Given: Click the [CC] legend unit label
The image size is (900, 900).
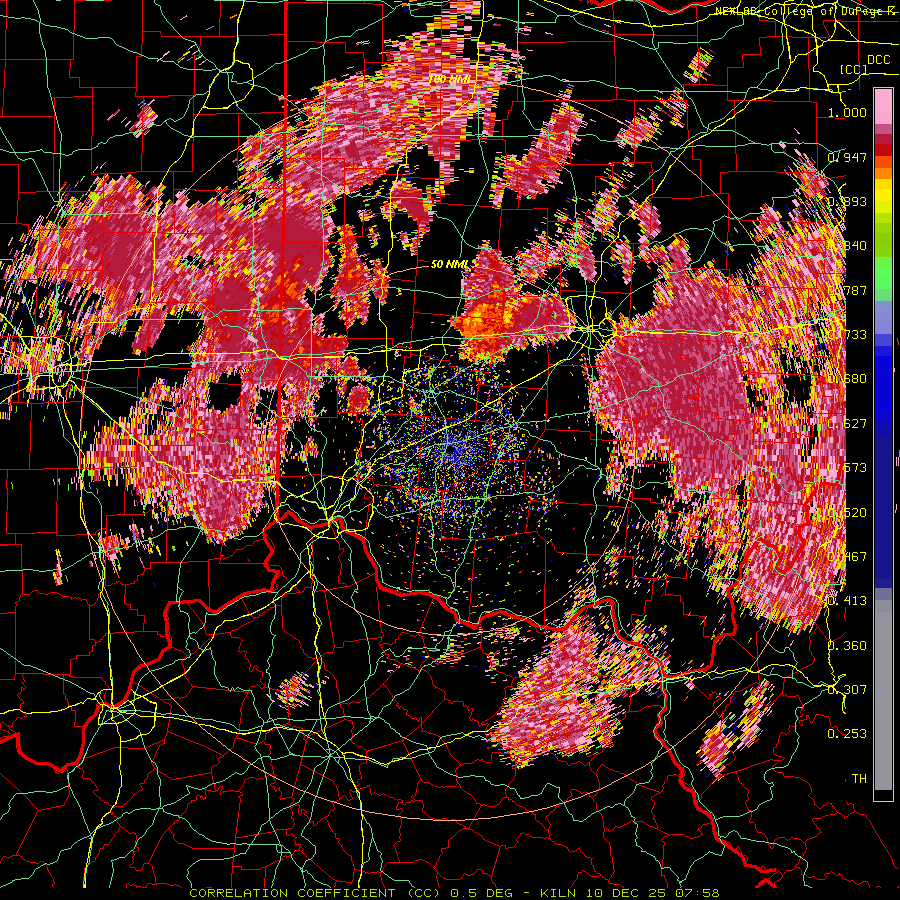Looking at the screenshot, I should pos(854,69).
